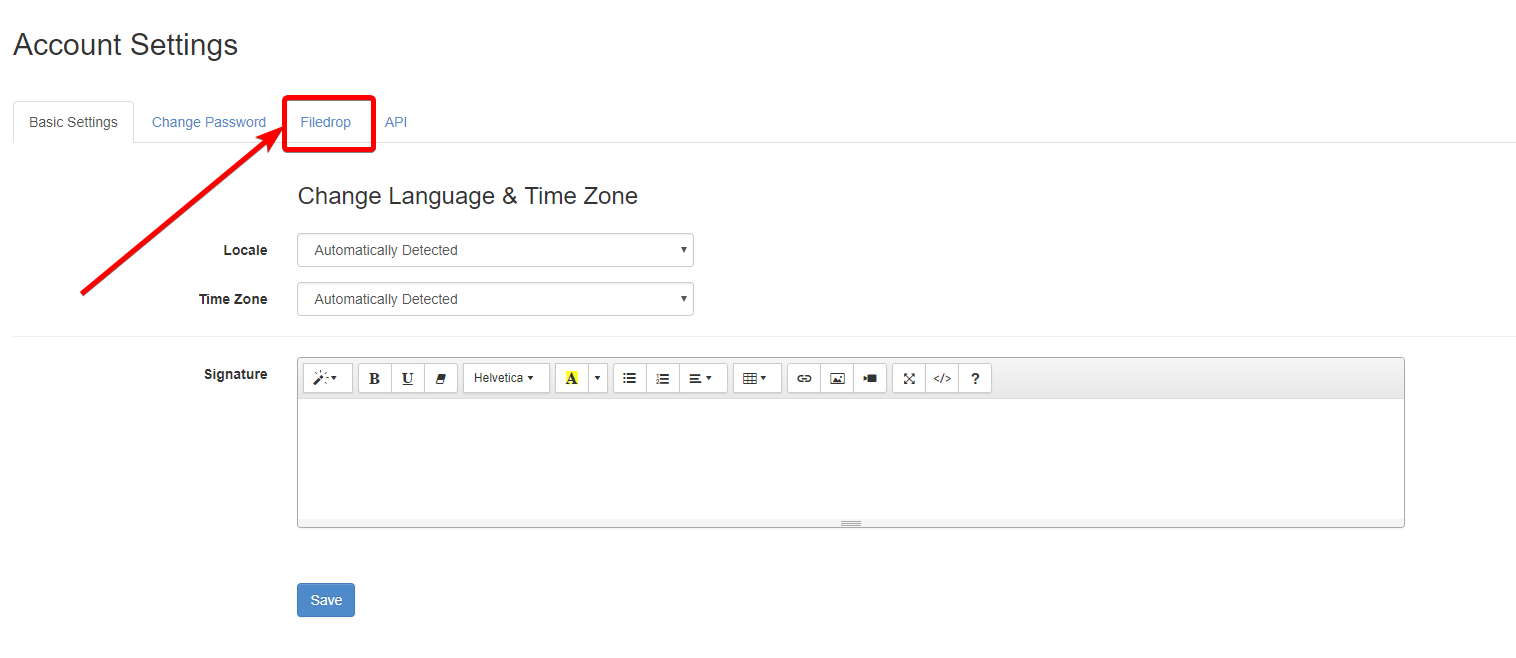Screen dimensions: 1516x658
Task: Toggle fullscreen mode for the editor
Action: (909, 378)
